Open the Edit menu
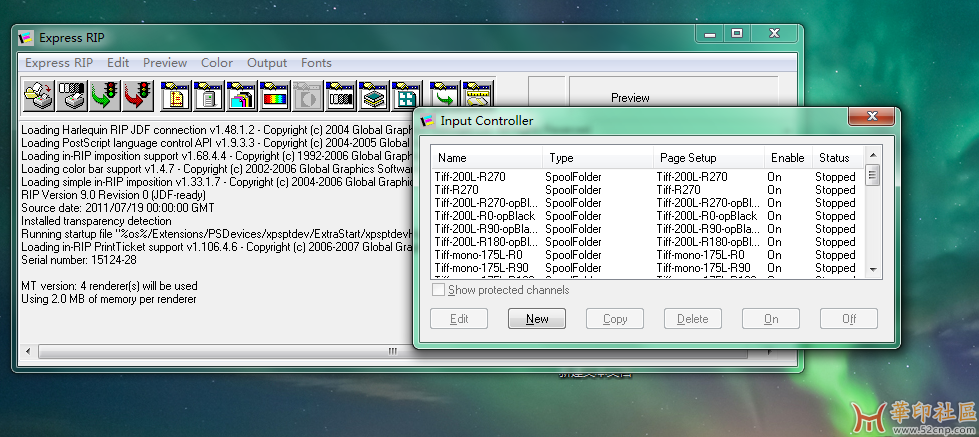The width and height of the screenshot is (979, 437). (118, 62)
